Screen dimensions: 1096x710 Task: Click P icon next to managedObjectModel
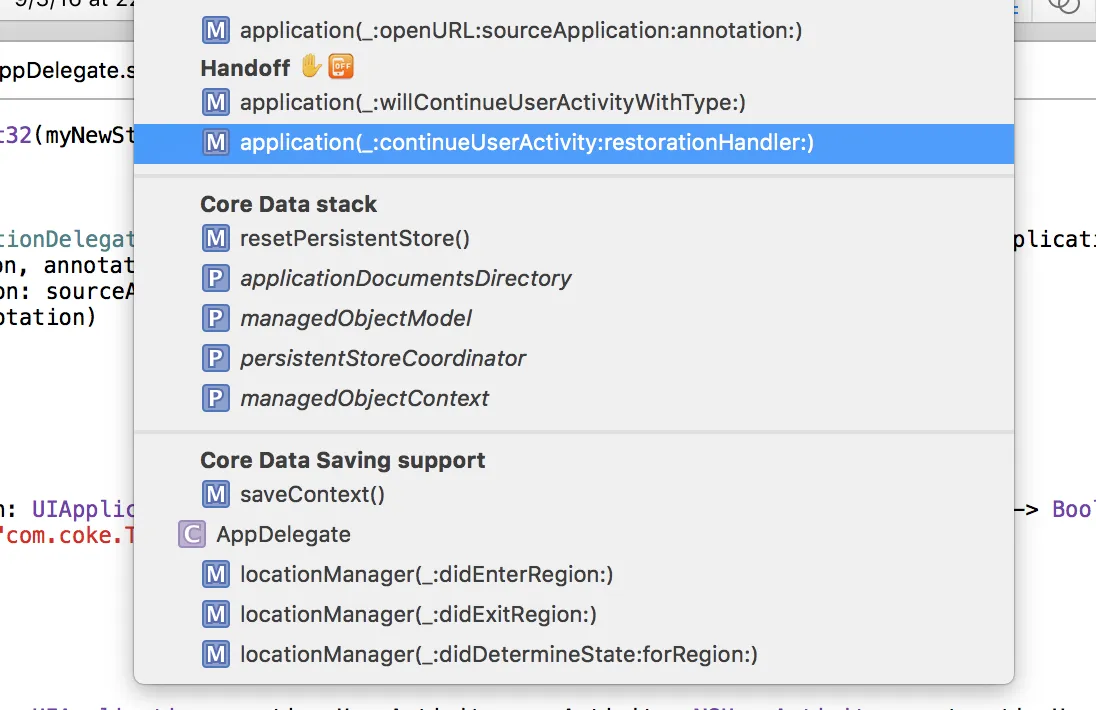[215, 318]
